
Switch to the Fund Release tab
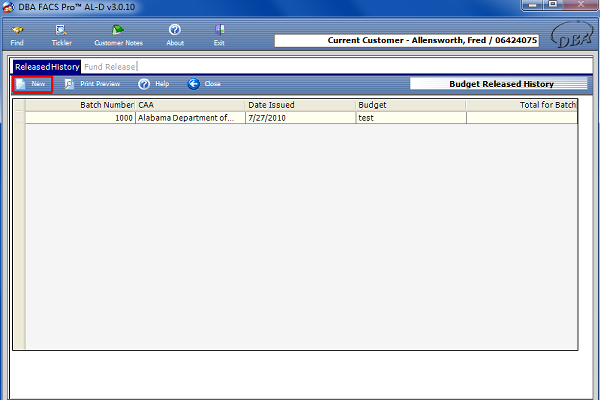point(110,67)
